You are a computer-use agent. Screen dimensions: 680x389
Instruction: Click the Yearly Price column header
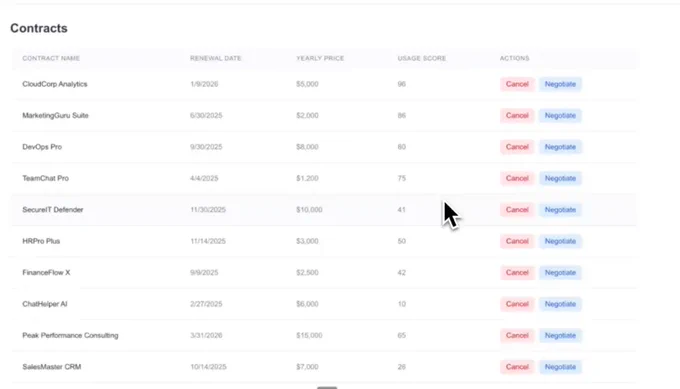click(x=320, y=58)
